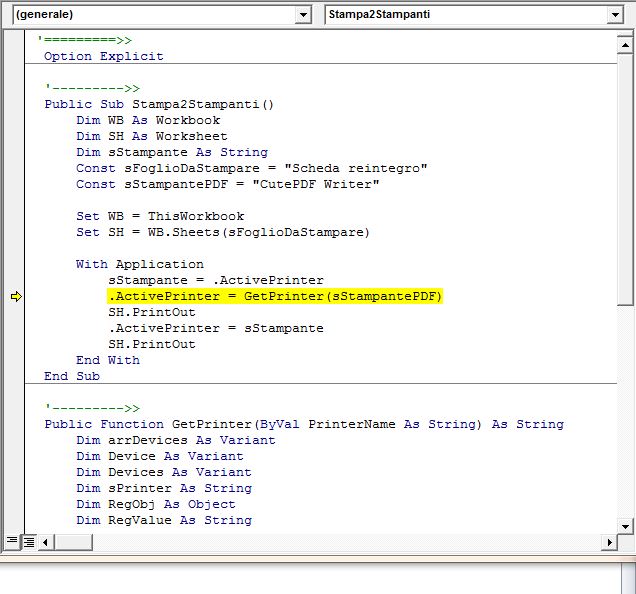Click Set WB = ThisWorkbook line
Viewport: 636px width, 594px height.
coord(160,216)
